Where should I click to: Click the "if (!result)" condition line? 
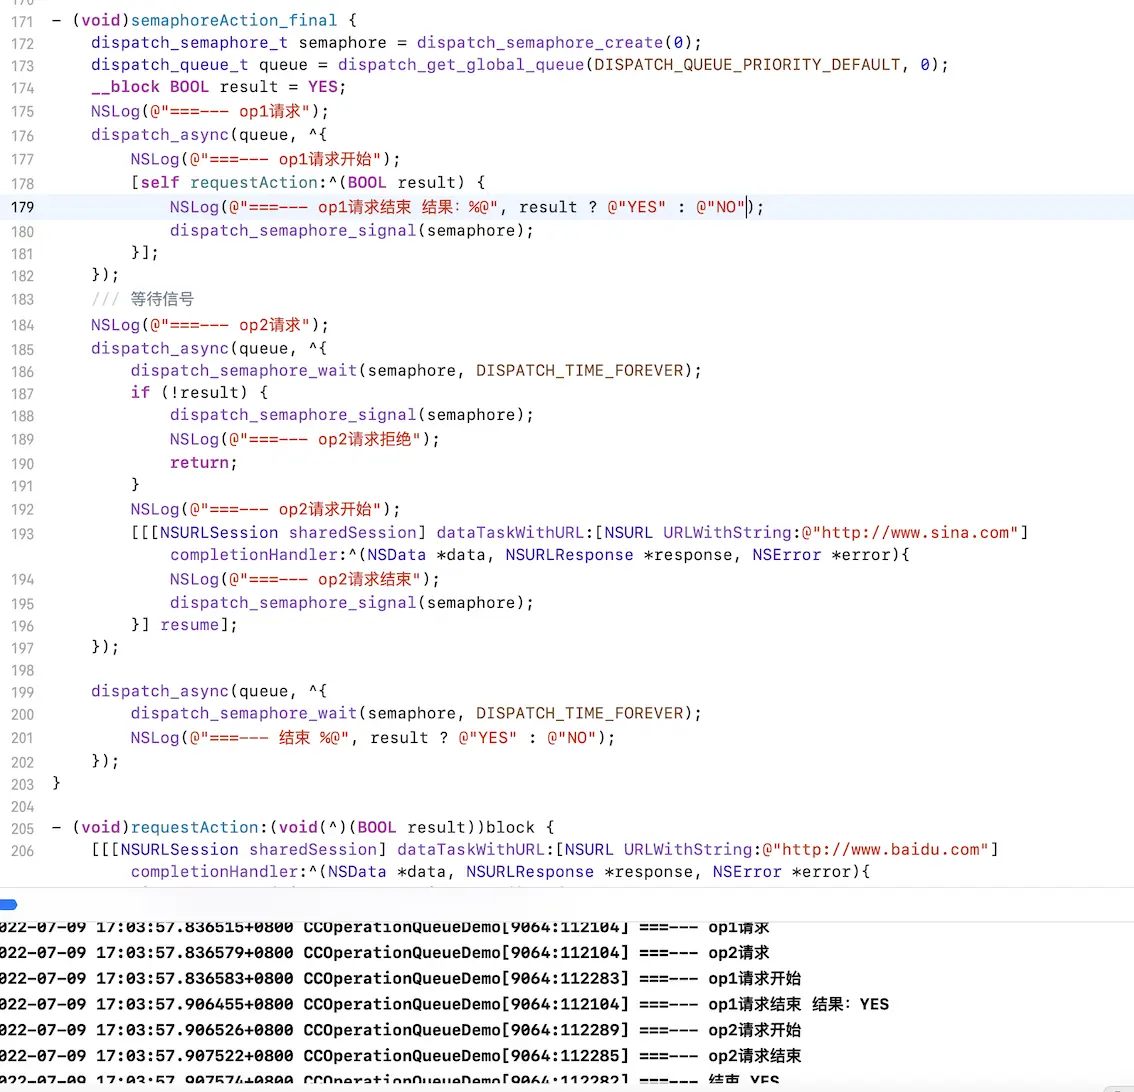pos(199,392)
